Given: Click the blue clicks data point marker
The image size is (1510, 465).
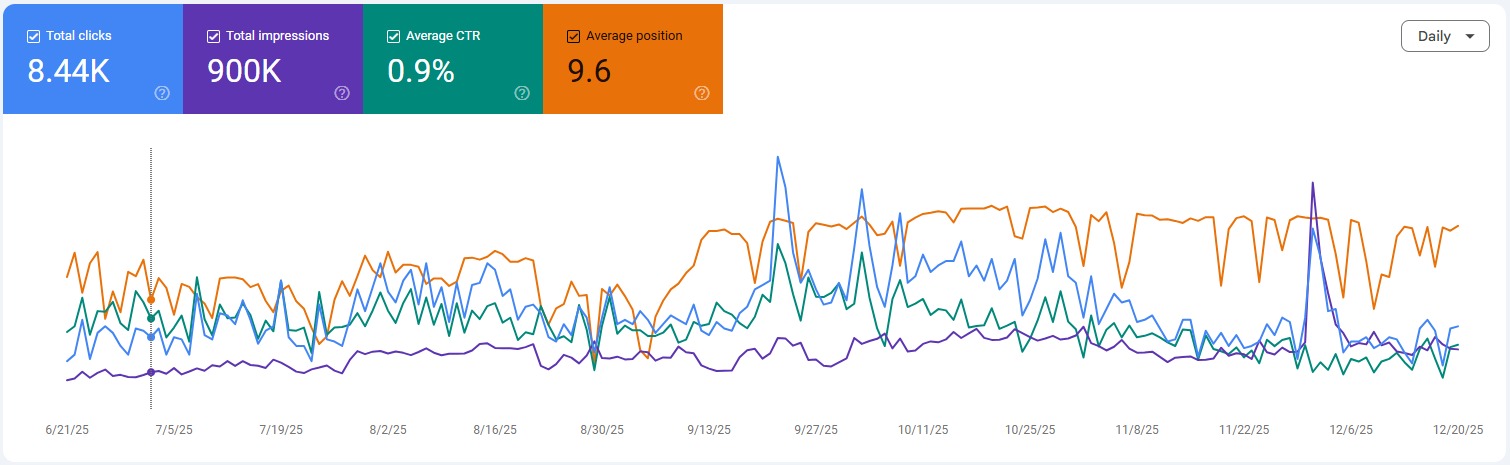Looking at the screenshot, I should [151, 337].
